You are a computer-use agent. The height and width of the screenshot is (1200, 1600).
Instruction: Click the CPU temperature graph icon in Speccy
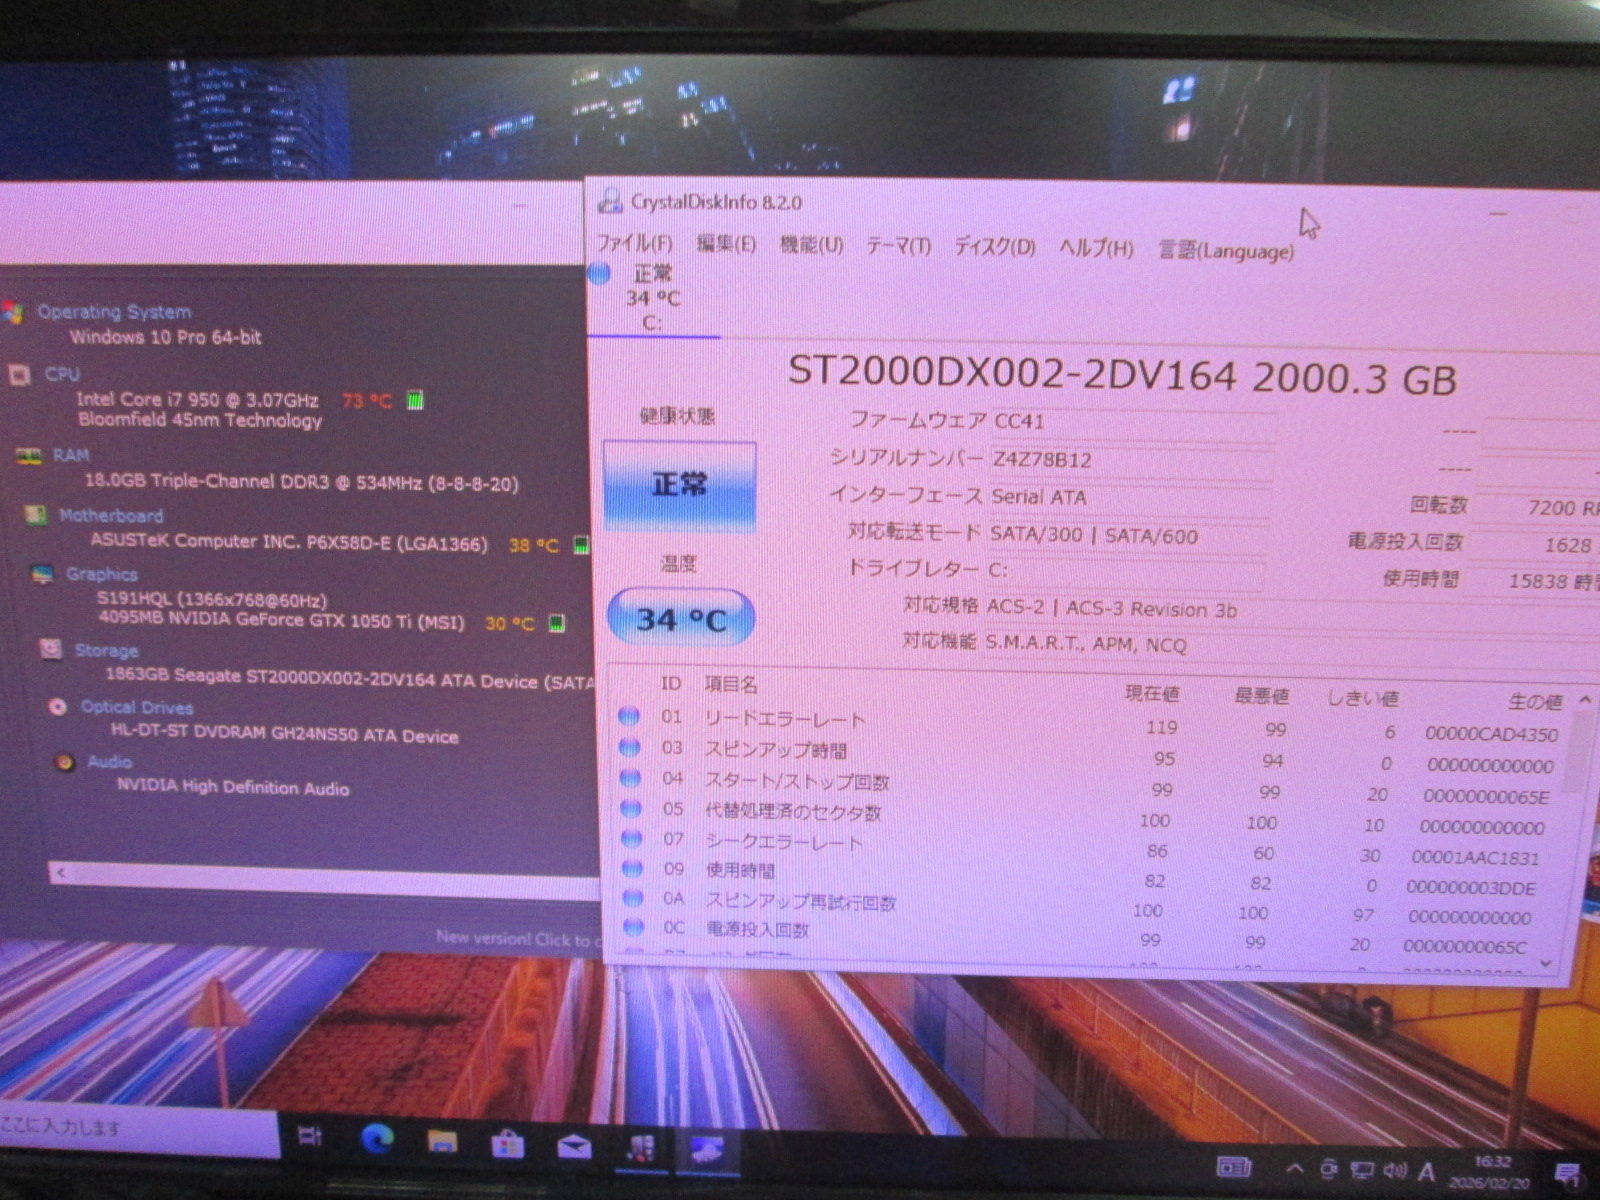tap(415, 401)
